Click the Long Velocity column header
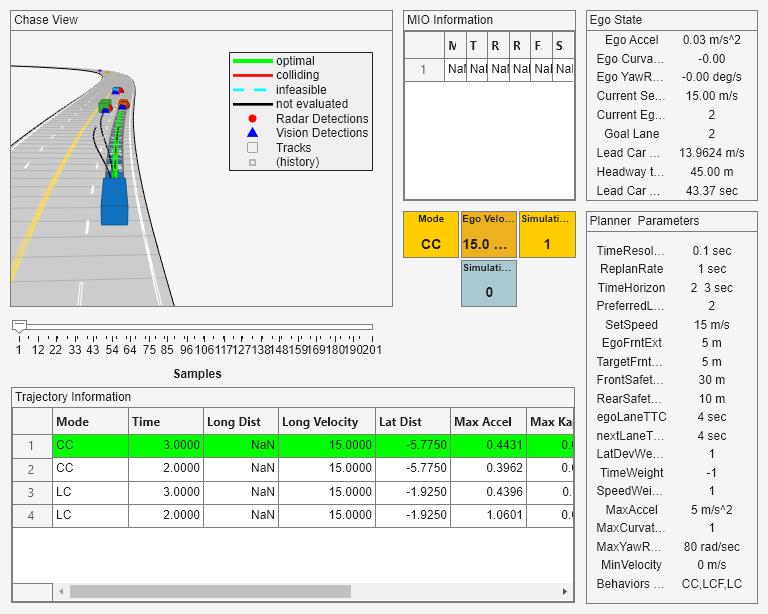This screenshot has width=768, height=614. click(327, 422)
